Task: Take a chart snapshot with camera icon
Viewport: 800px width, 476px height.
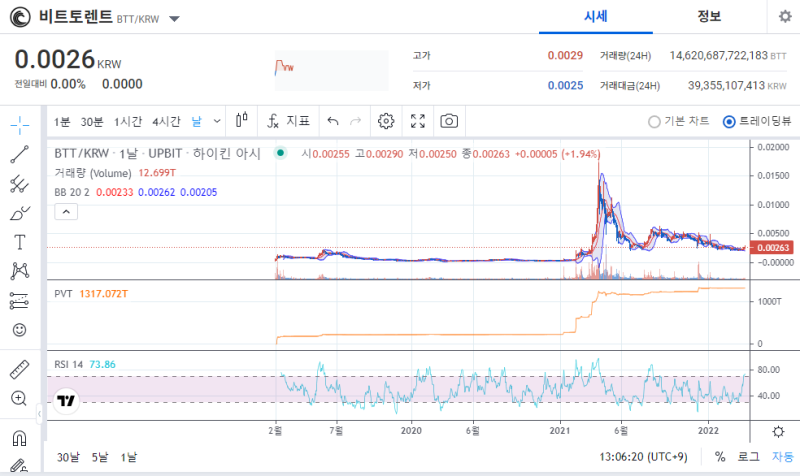Action: tap(449, 121)
